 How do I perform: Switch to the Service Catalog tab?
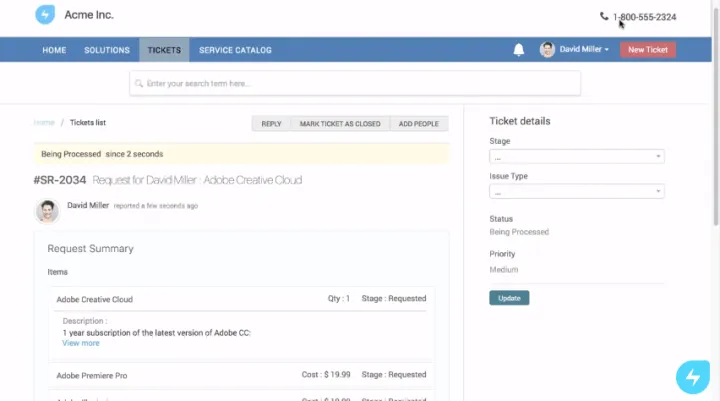coord(235,50)
